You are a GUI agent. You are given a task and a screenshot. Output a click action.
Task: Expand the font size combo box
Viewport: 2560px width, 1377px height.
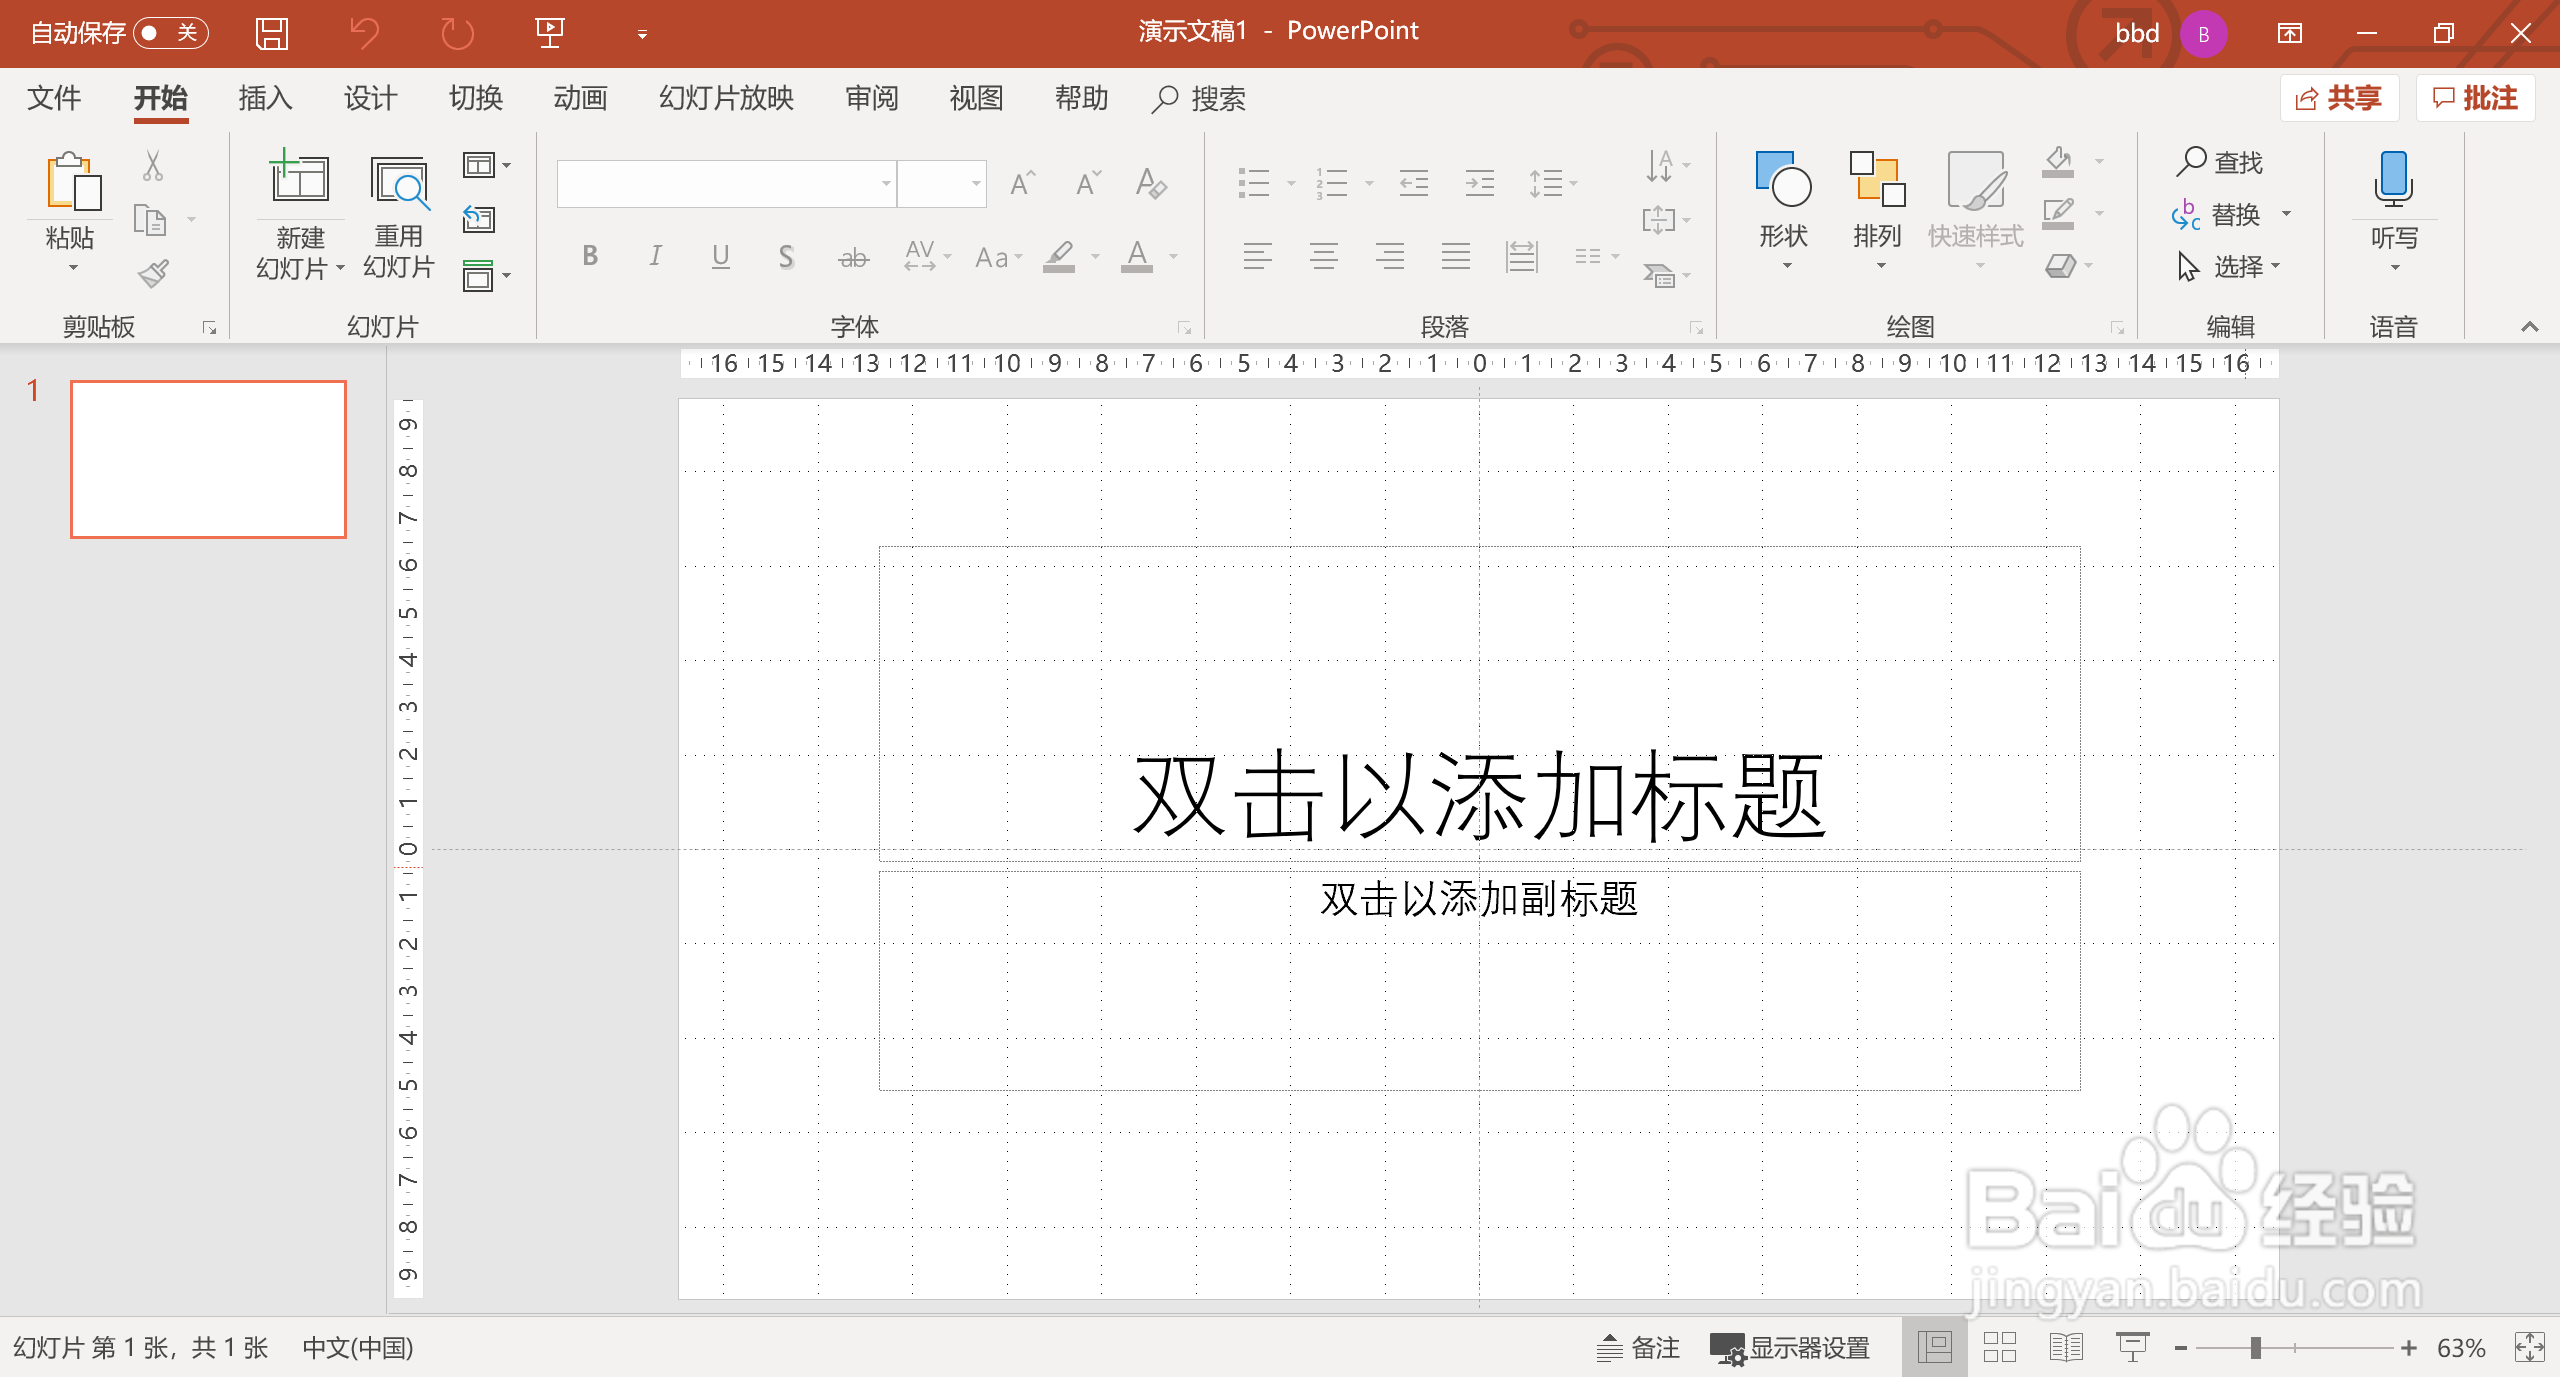pyautogui.click(x=975, y=184)
